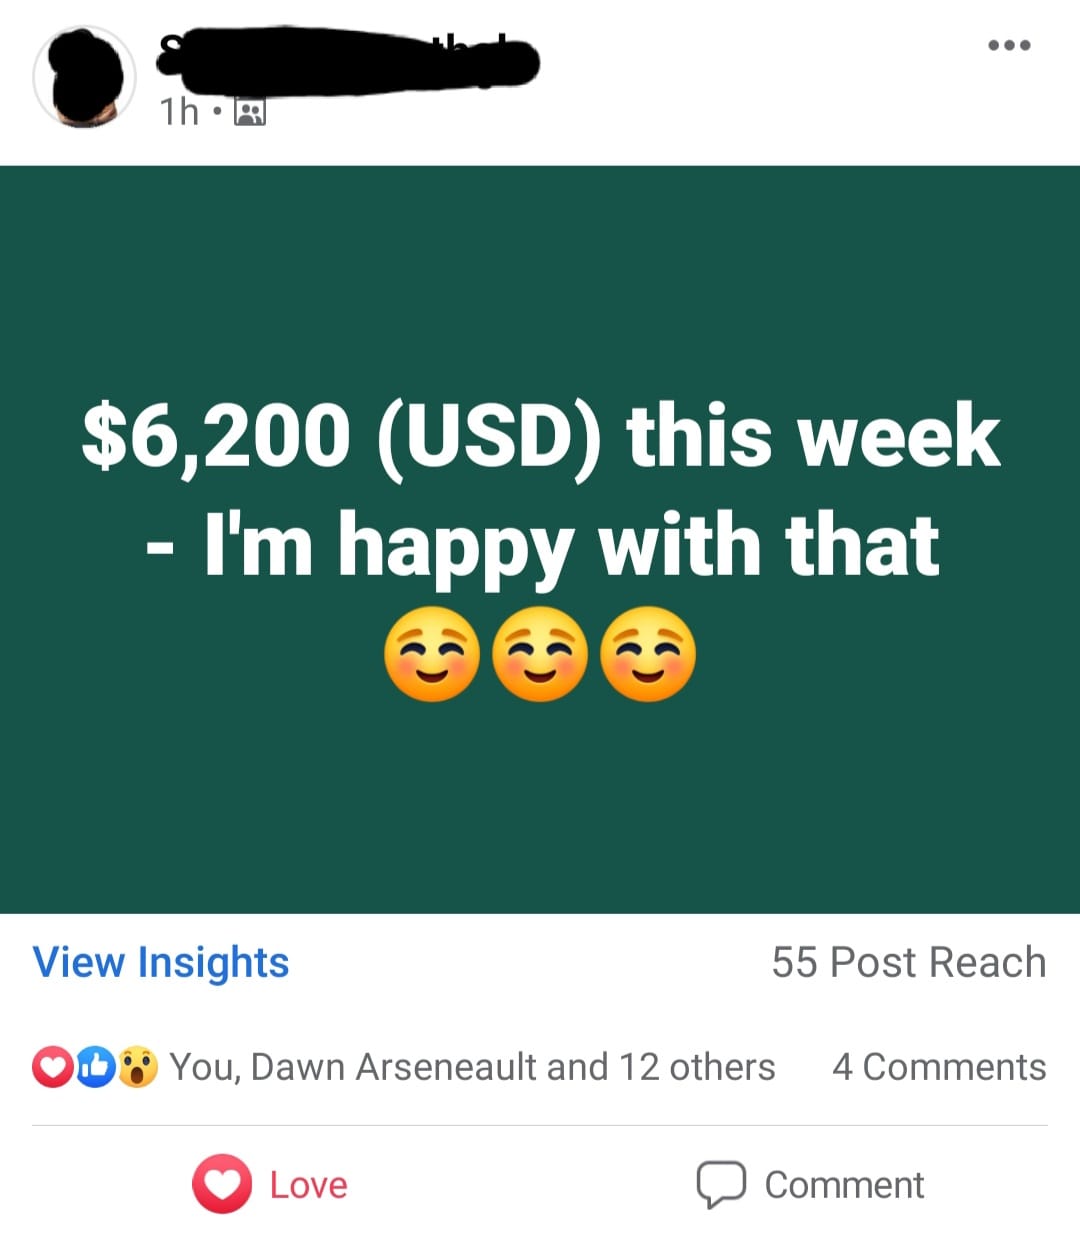Open list of people who reacted
Viewport: 1080px width, 1239px height.
(472, 1067)
